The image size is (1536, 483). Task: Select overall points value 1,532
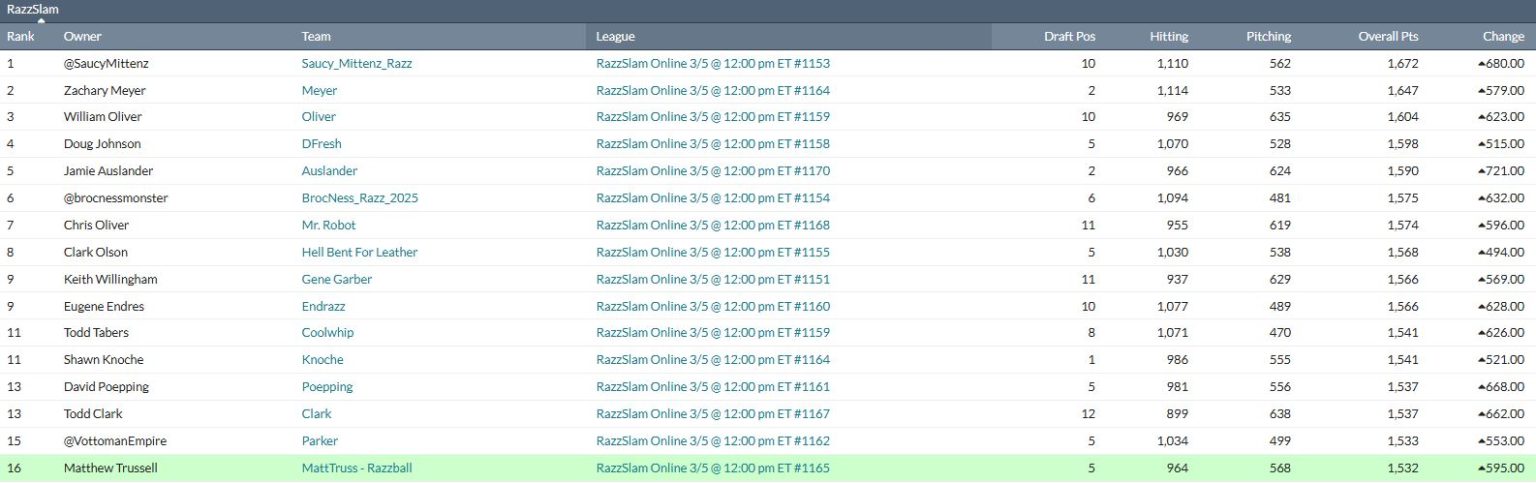point(1403,467)
